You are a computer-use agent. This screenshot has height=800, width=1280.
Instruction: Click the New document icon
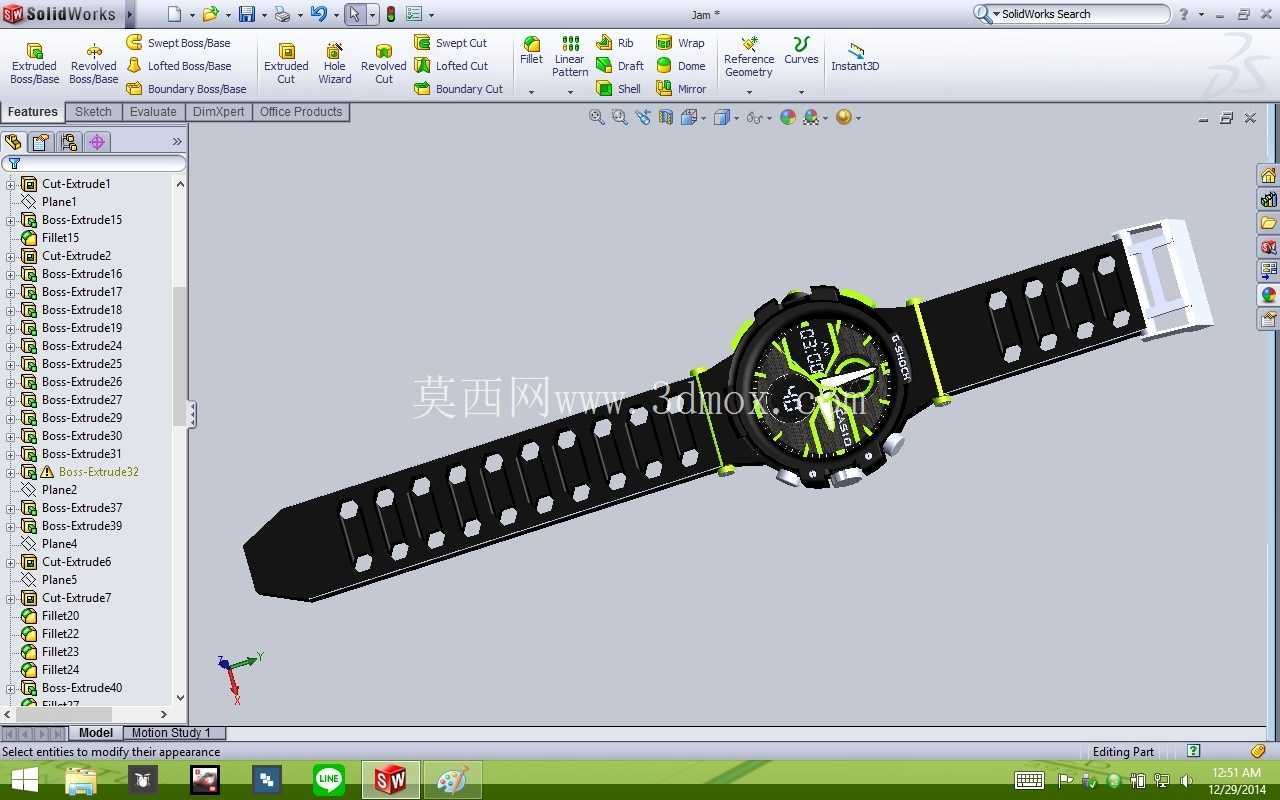[x=174, y=14]
